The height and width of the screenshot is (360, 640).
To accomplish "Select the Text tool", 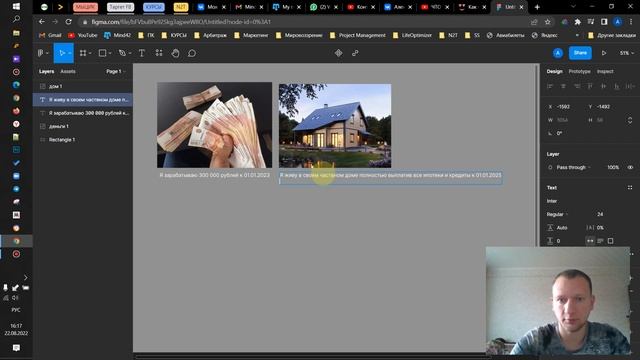I will pos(142,53).
